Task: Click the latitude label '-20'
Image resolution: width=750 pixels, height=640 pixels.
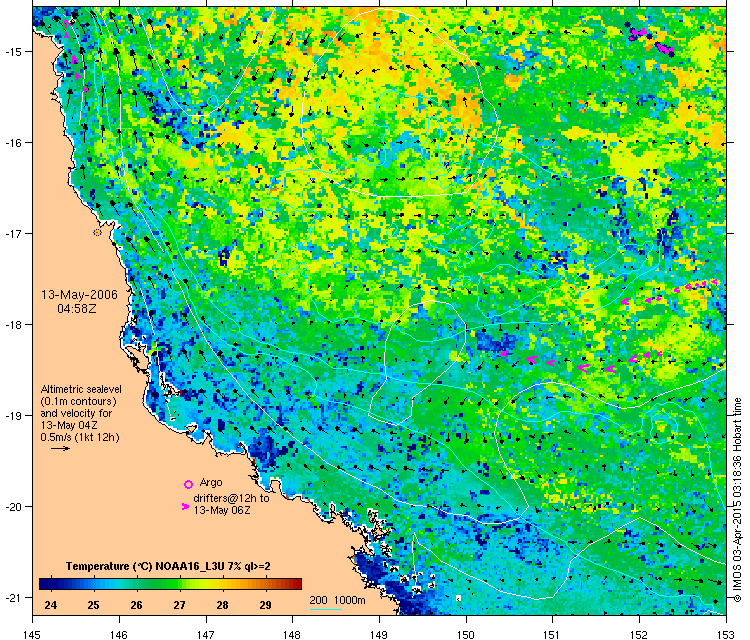Action: click(x=12, y=507)
